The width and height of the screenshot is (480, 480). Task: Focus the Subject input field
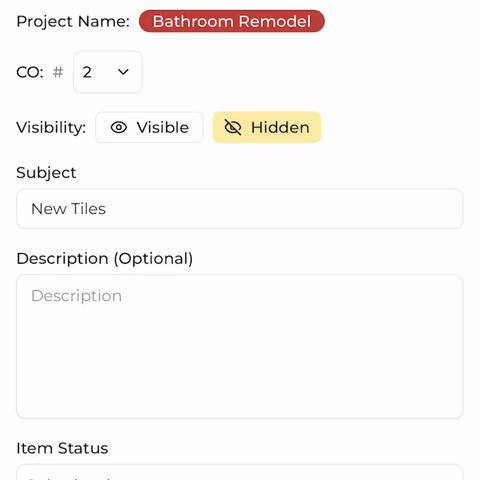tap(240, 209)
